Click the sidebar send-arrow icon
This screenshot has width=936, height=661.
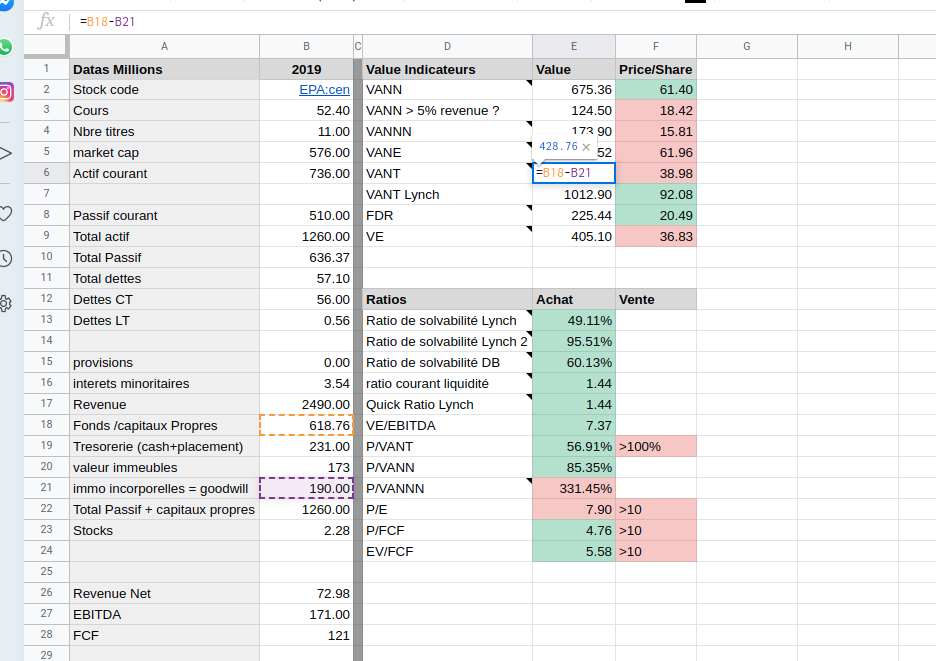pos(6,153)
